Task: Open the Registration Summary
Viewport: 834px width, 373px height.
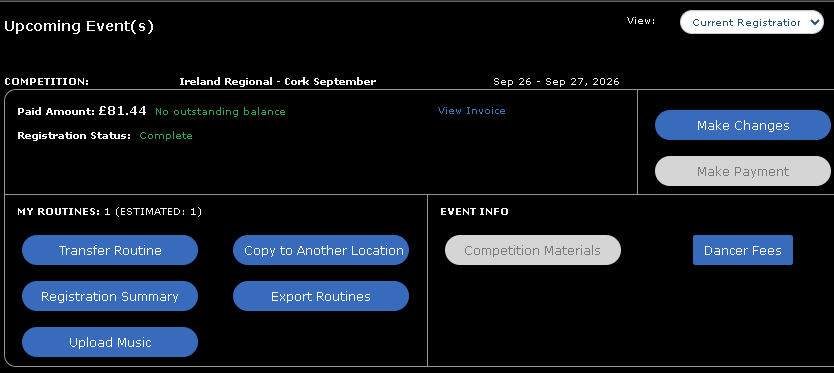Action: [110, 296]
